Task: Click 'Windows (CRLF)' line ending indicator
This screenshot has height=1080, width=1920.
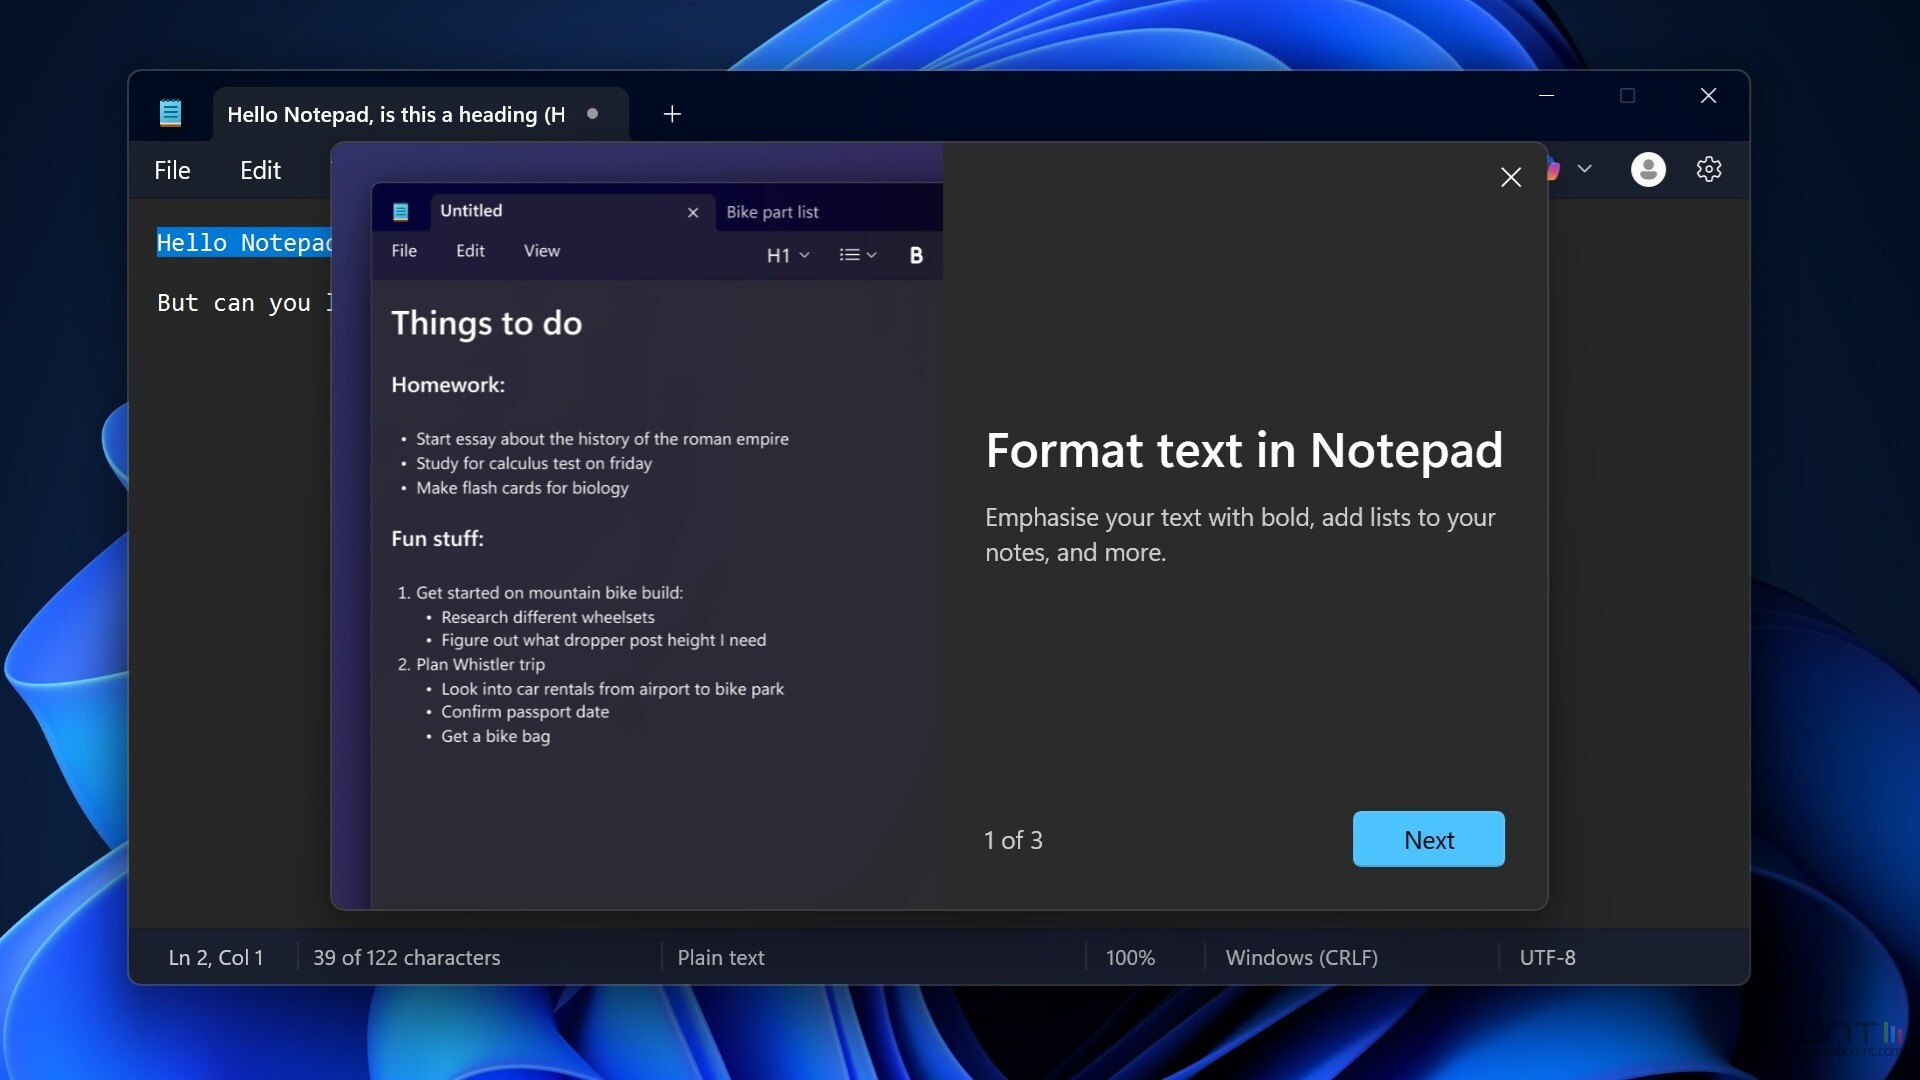Action: [x=1301, y=957]
